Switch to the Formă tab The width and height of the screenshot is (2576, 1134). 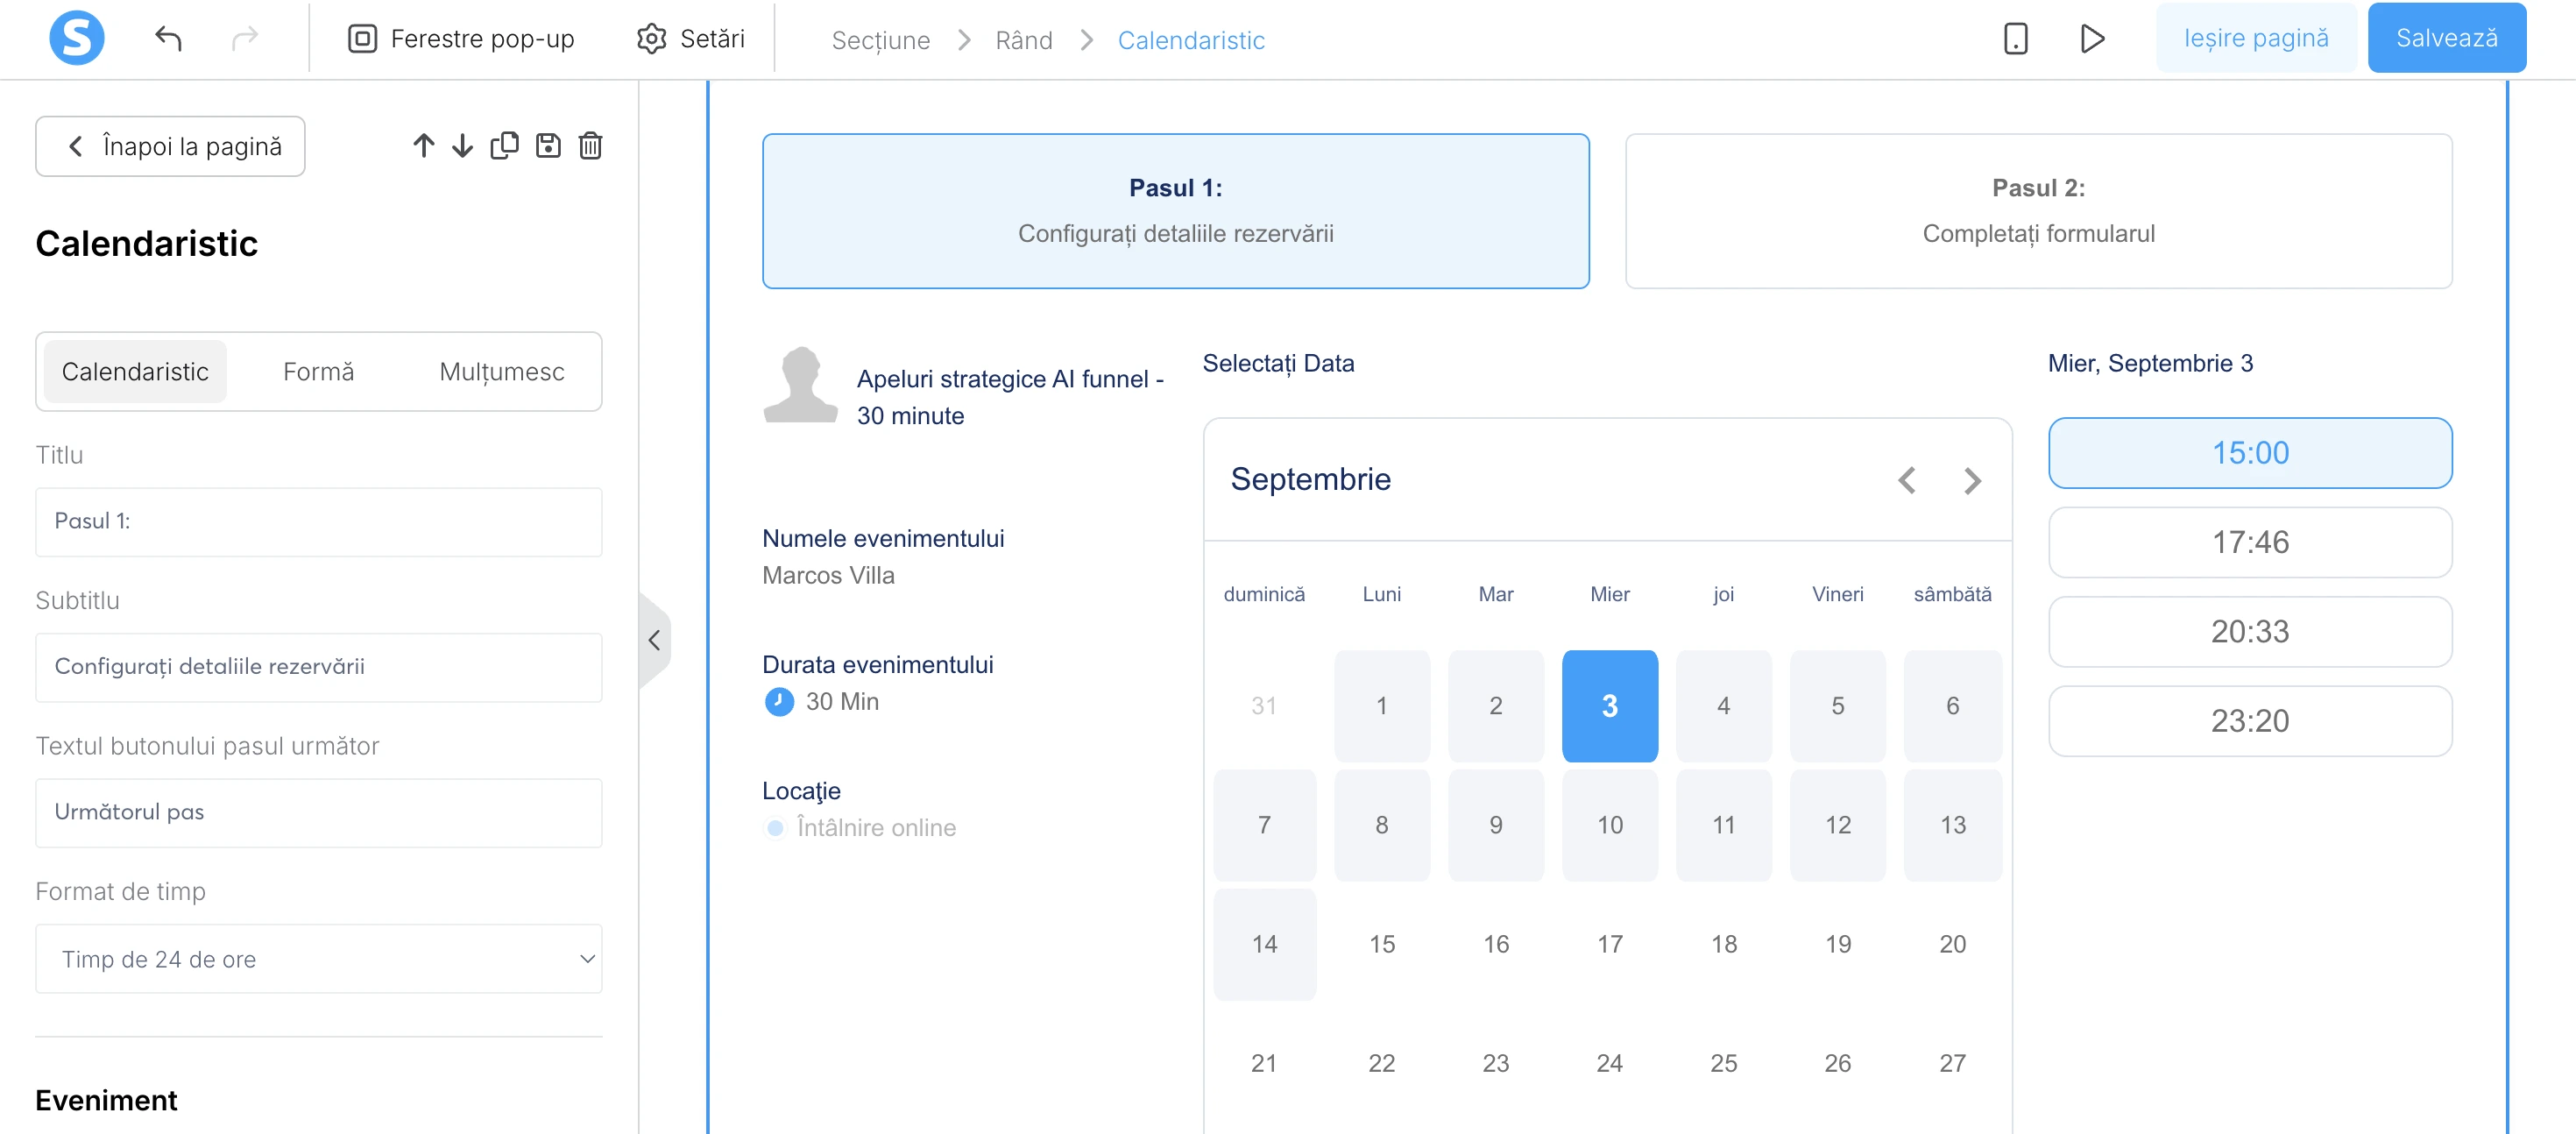(318, 371)
